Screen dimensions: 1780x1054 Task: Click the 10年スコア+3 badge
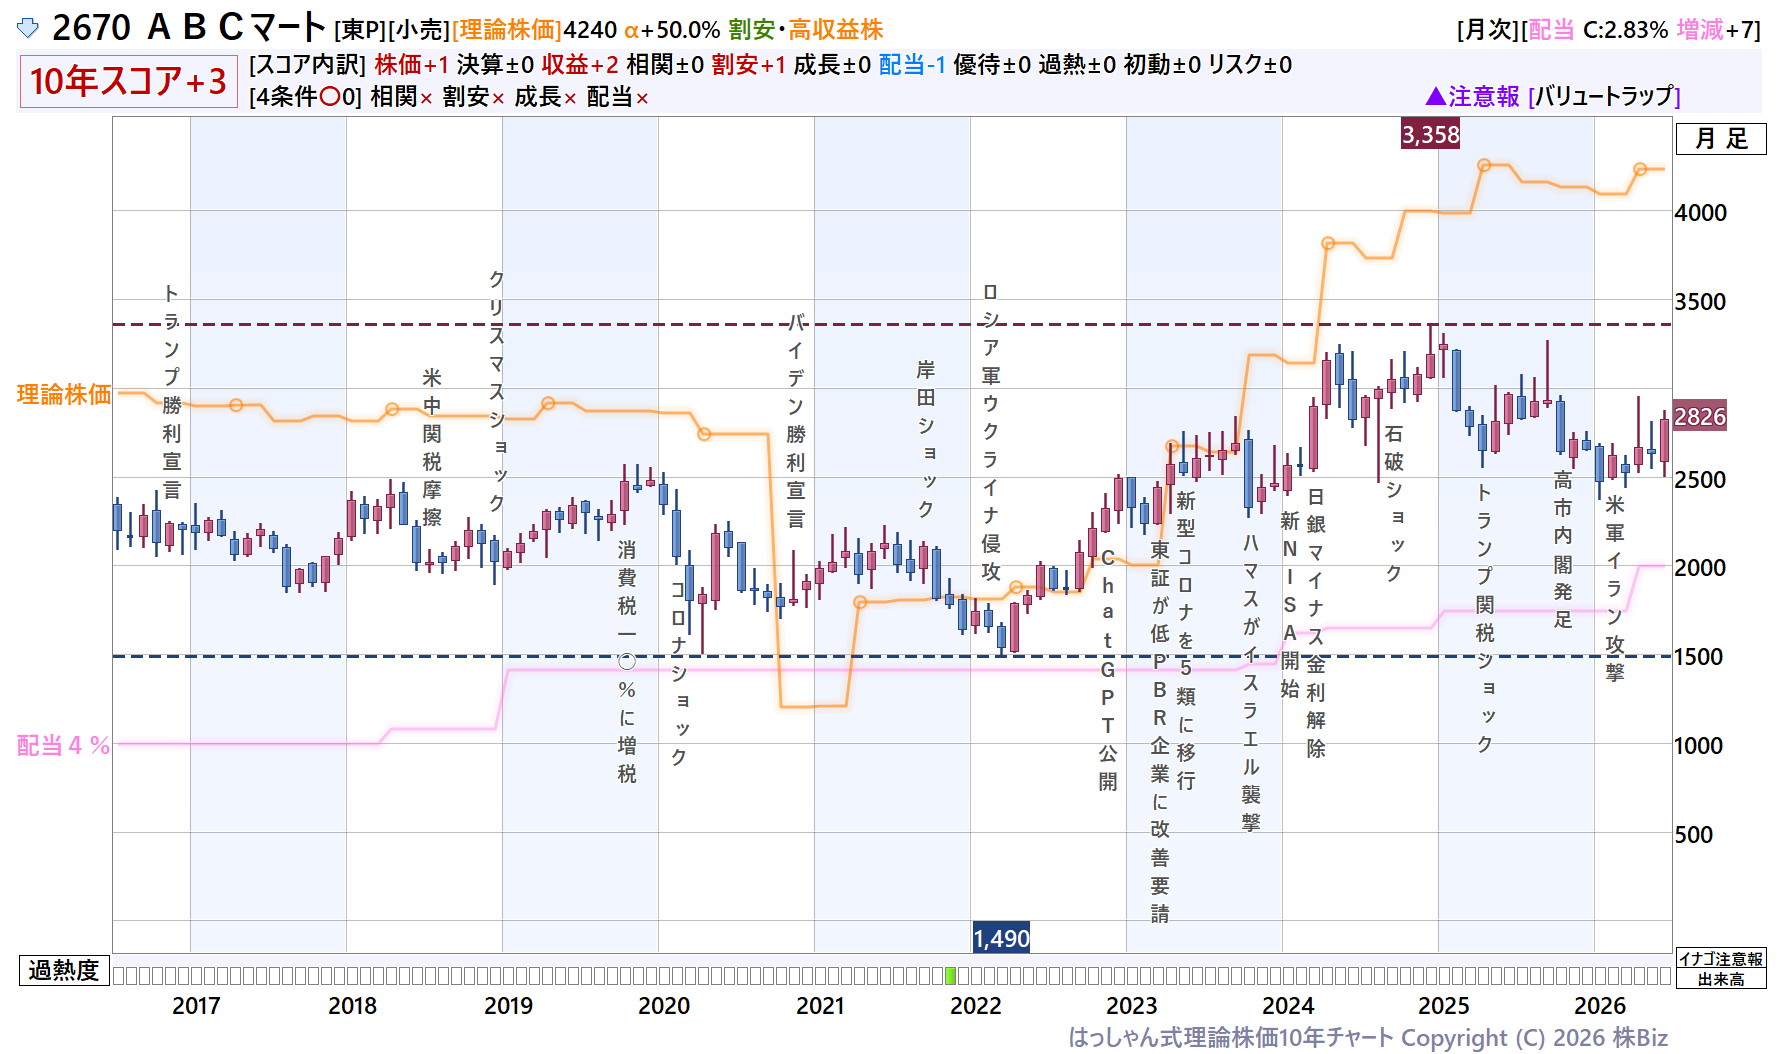pos(128,81)
